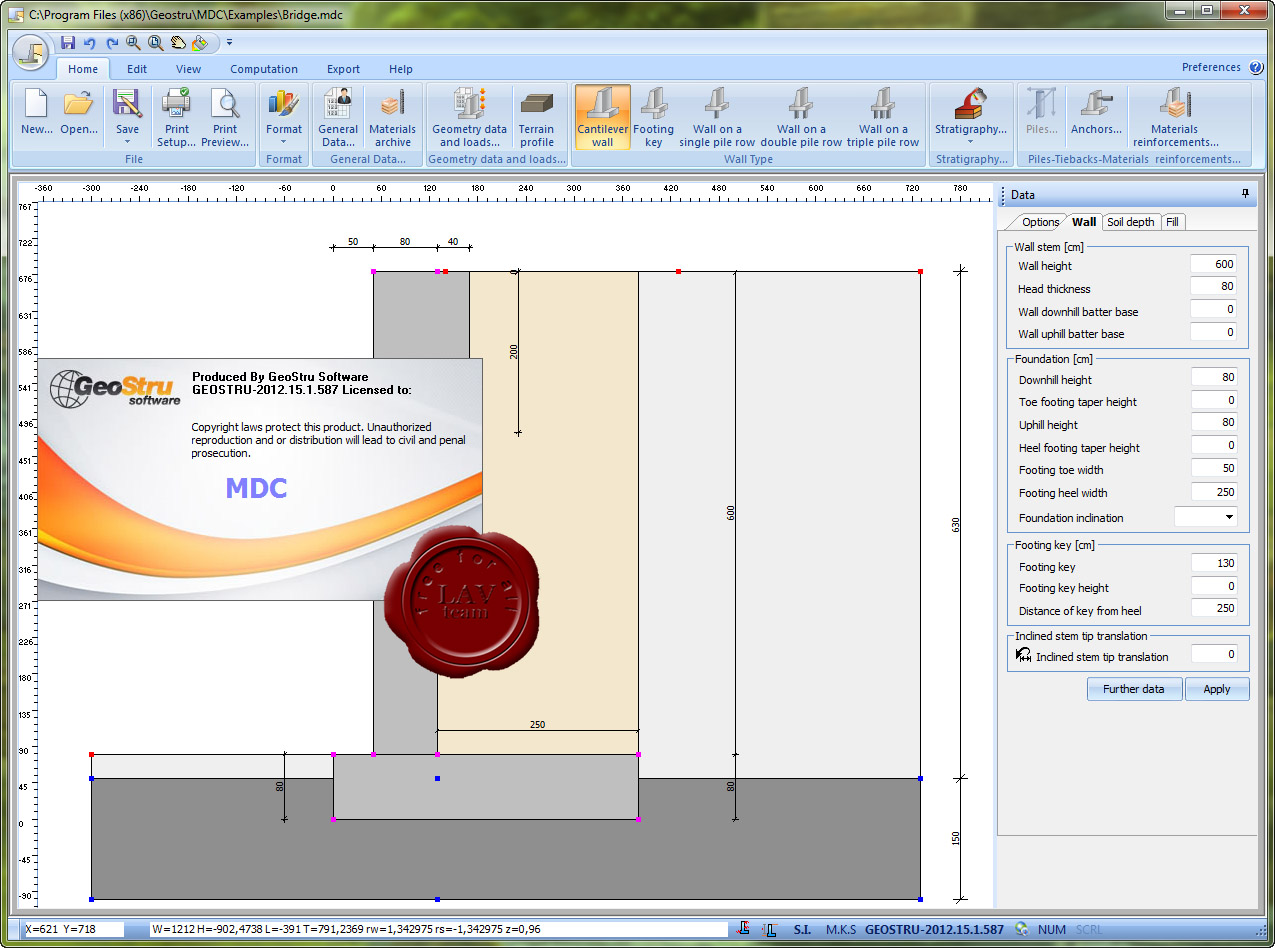Open Materials reinforcements ribbon button
1275x948 pixels.
click(x=1175, y=117)
